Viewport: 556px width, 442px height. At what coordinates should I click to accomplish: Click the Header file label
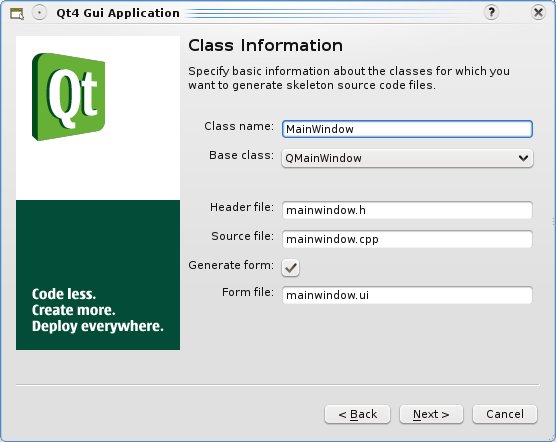pos(242,207)
